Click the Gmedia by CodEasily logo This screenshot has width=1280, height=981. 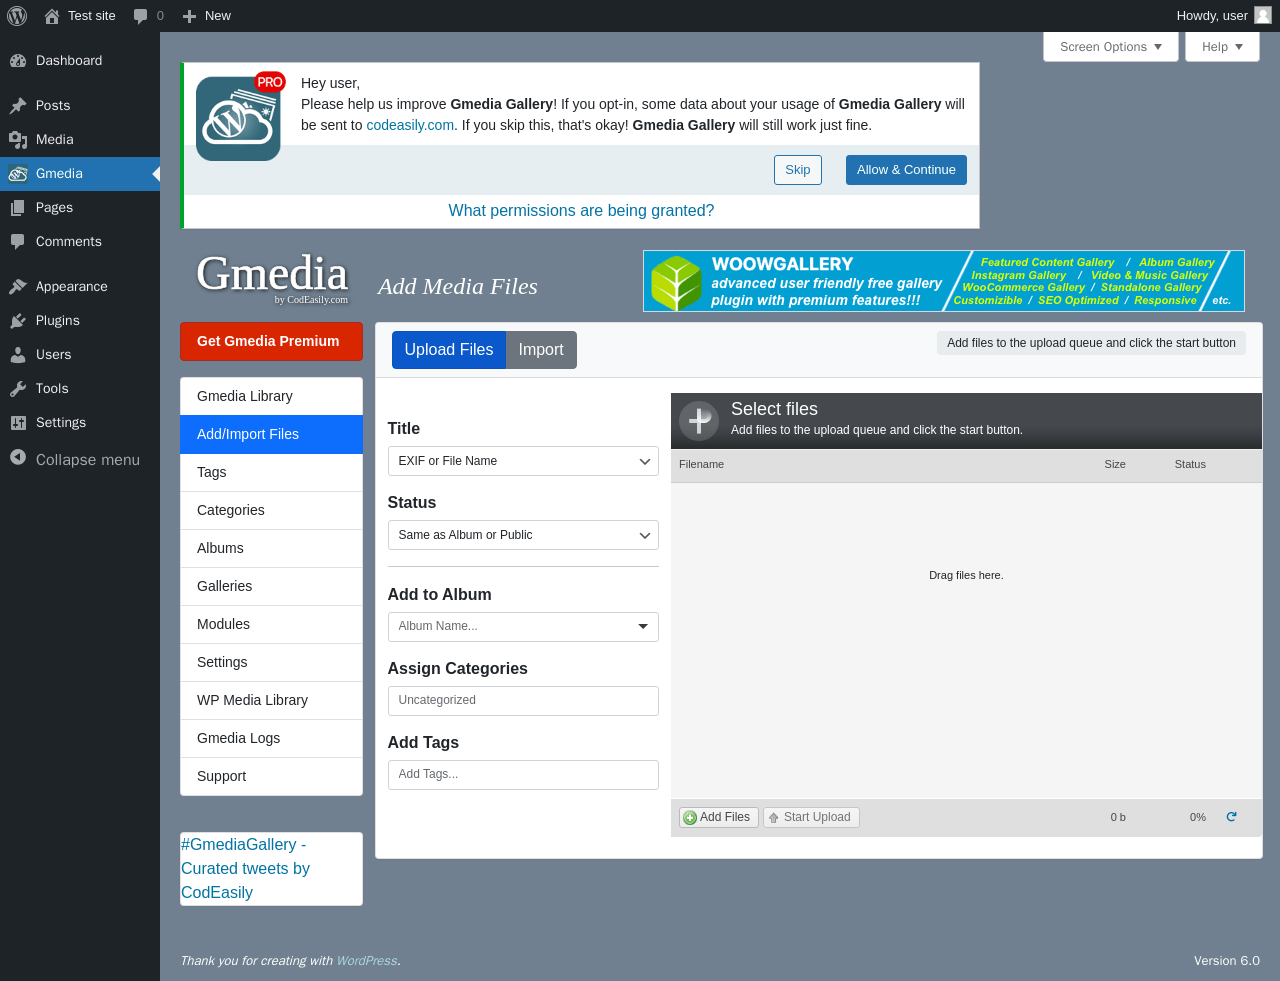click(272, 276)
